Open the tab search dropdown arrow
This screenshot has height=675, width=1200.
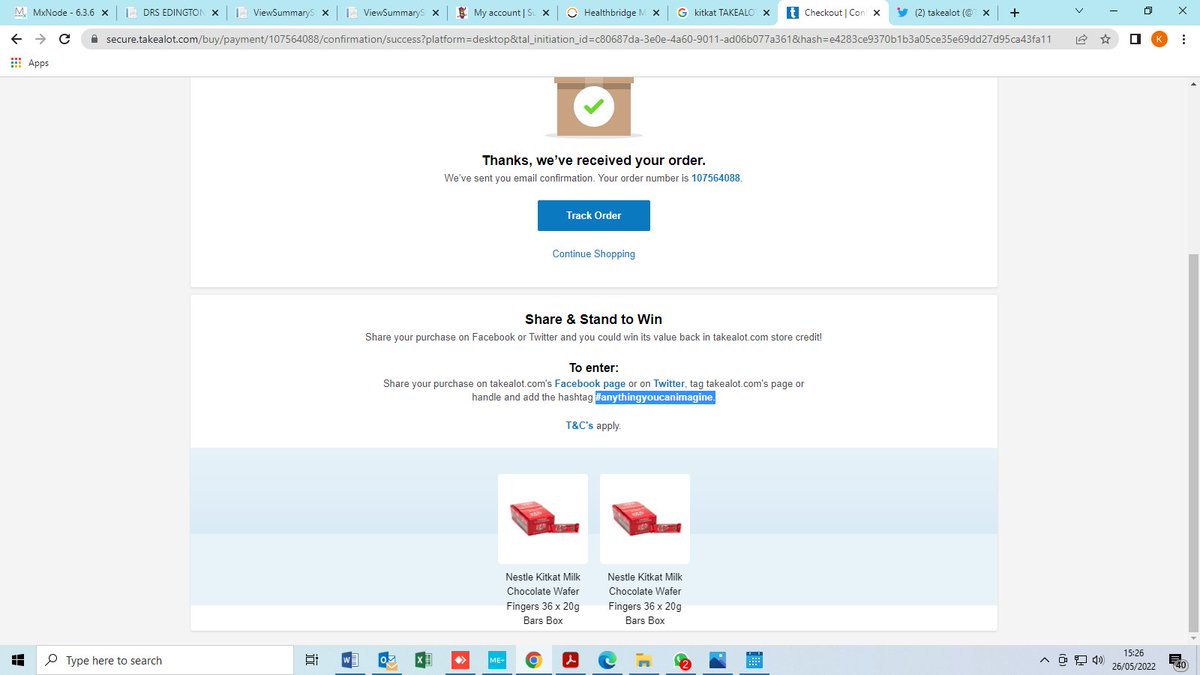click(x=1078, y=12)
